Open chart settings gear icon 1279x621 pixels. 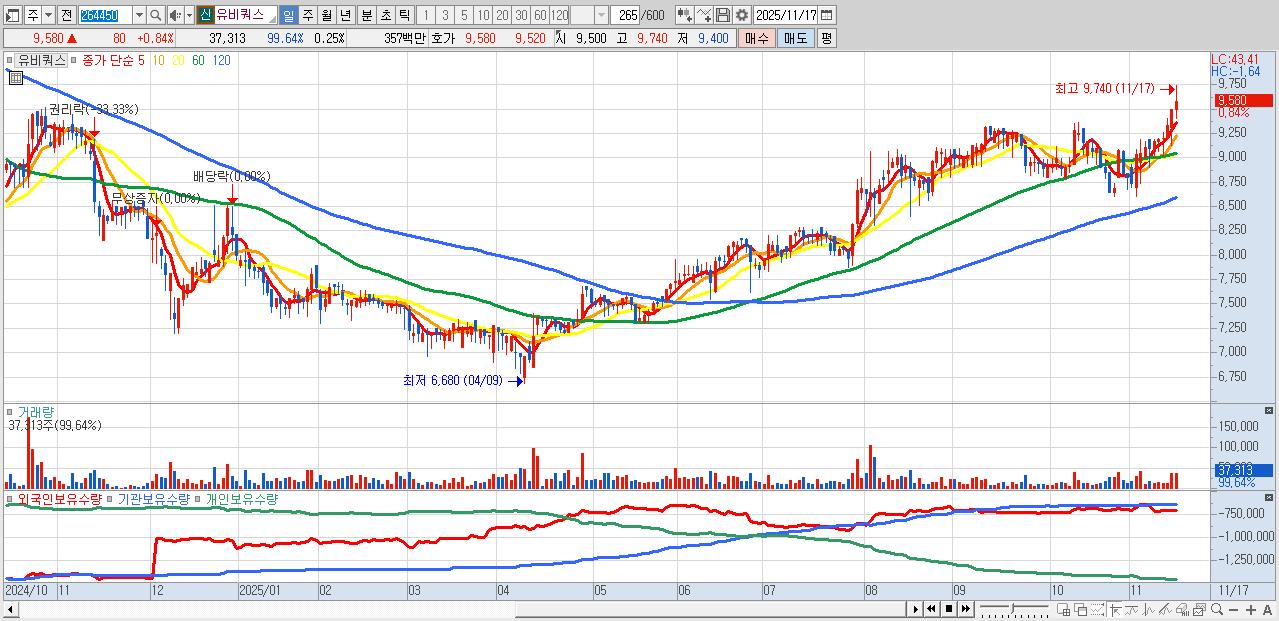coord(741,15)
